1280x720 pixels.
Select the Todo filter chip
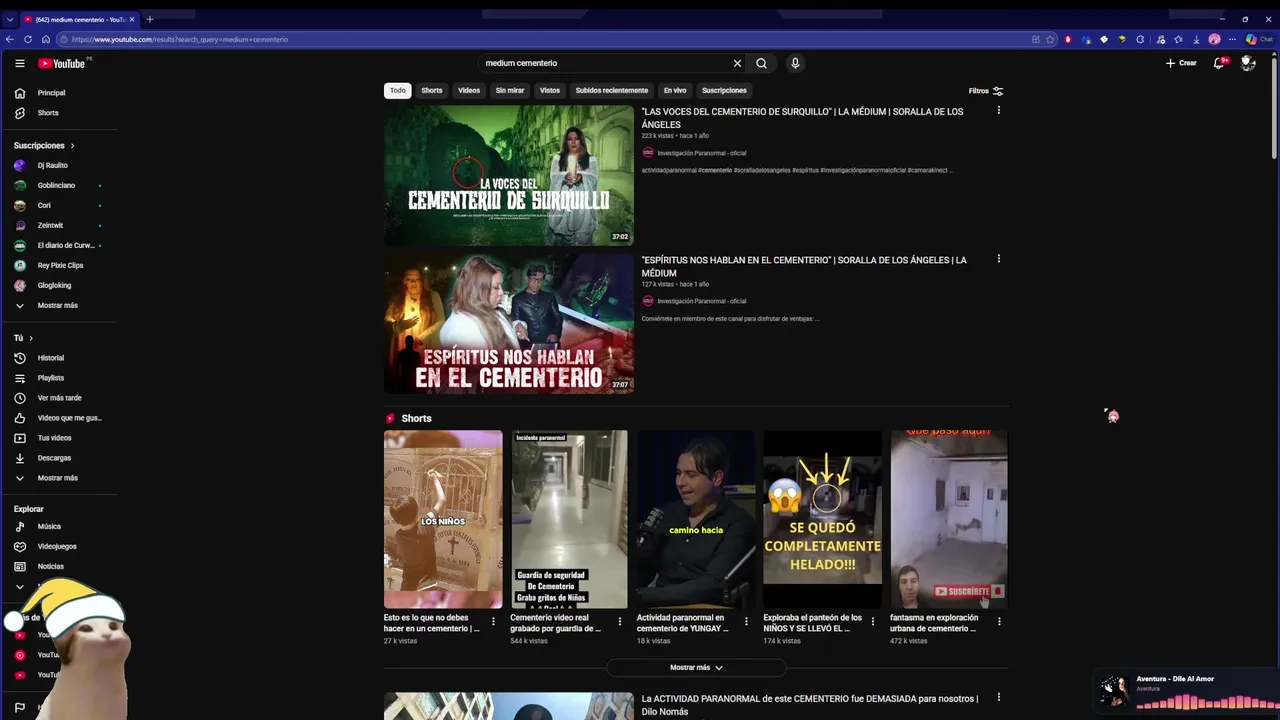398,90
